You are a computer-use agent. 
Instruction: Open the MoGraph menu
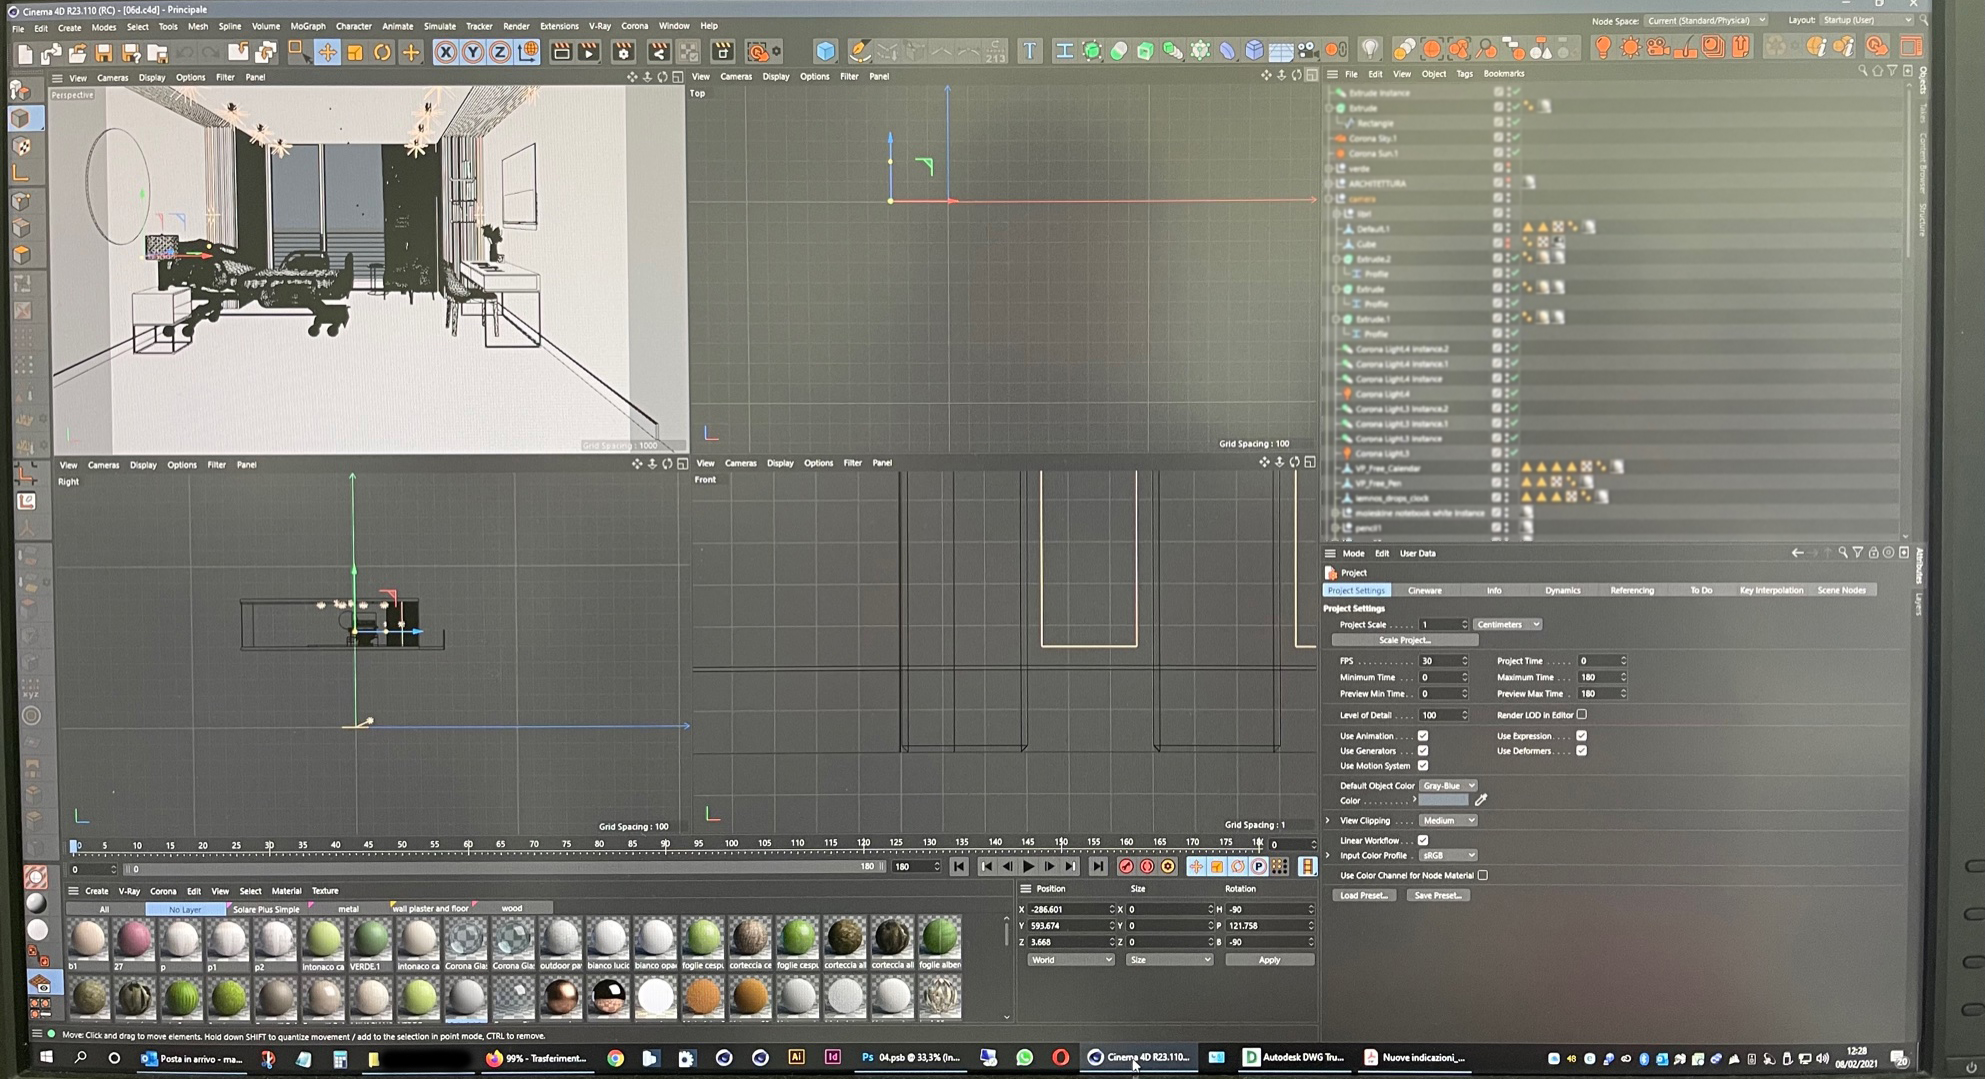pyautogui.click(x=307, y=26)
